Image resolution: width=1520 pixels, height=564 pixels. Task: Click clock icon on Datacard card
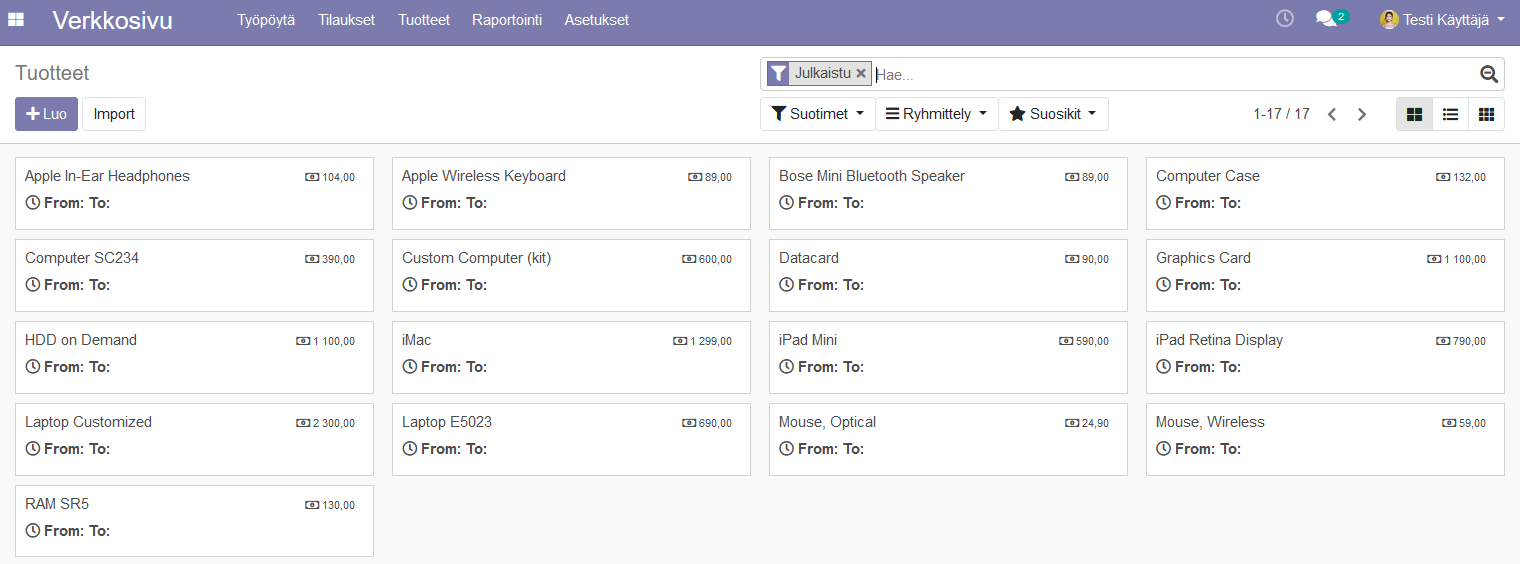click(x=786, y=285)
